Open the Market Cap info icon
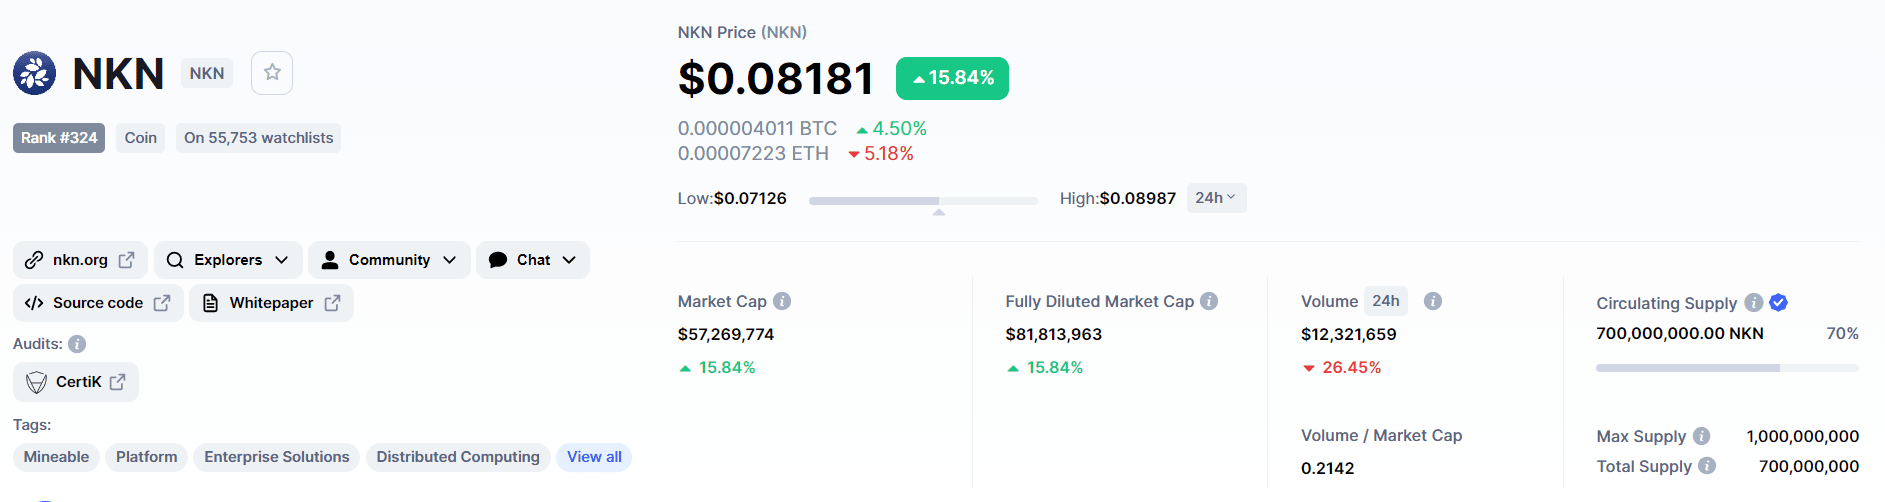The width and height of the screenshot is (1885, 502). tap(782, 301)
